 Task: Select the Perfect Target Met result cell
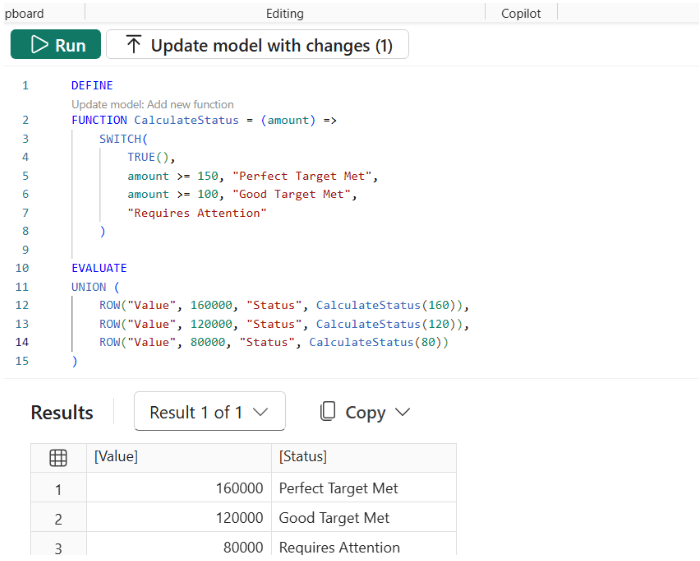pyautogui.click(x=364, y=488)
